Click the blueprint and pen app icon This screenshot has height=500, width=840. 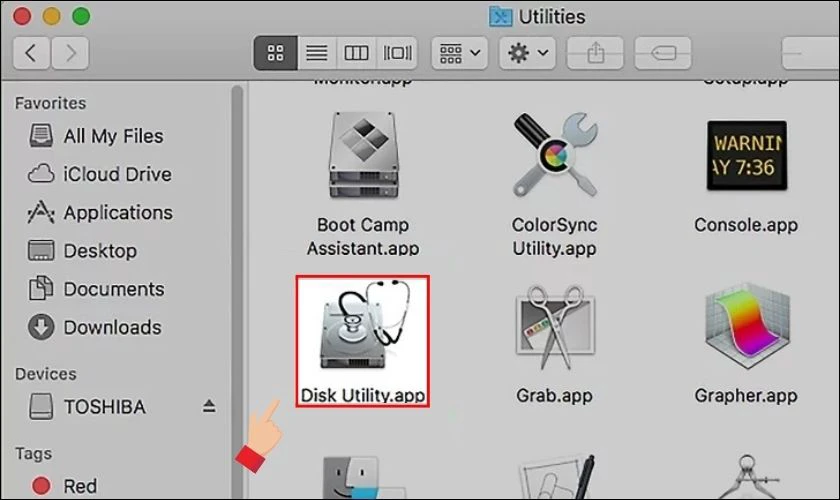[557, 477]
